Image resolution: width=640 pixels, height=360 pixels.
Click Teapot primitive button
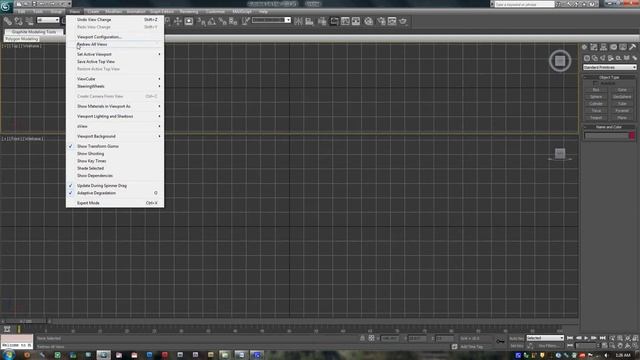596,118
